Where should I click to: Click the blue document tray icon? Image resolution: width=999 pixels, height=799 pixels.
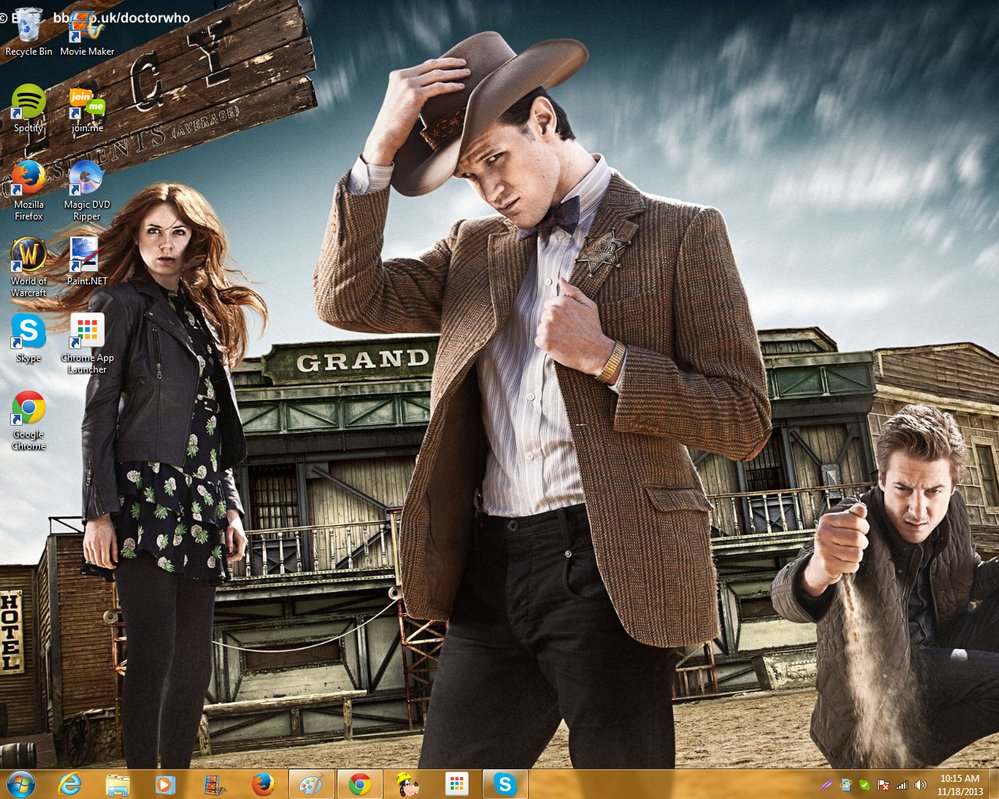click(x=845, y=785)
